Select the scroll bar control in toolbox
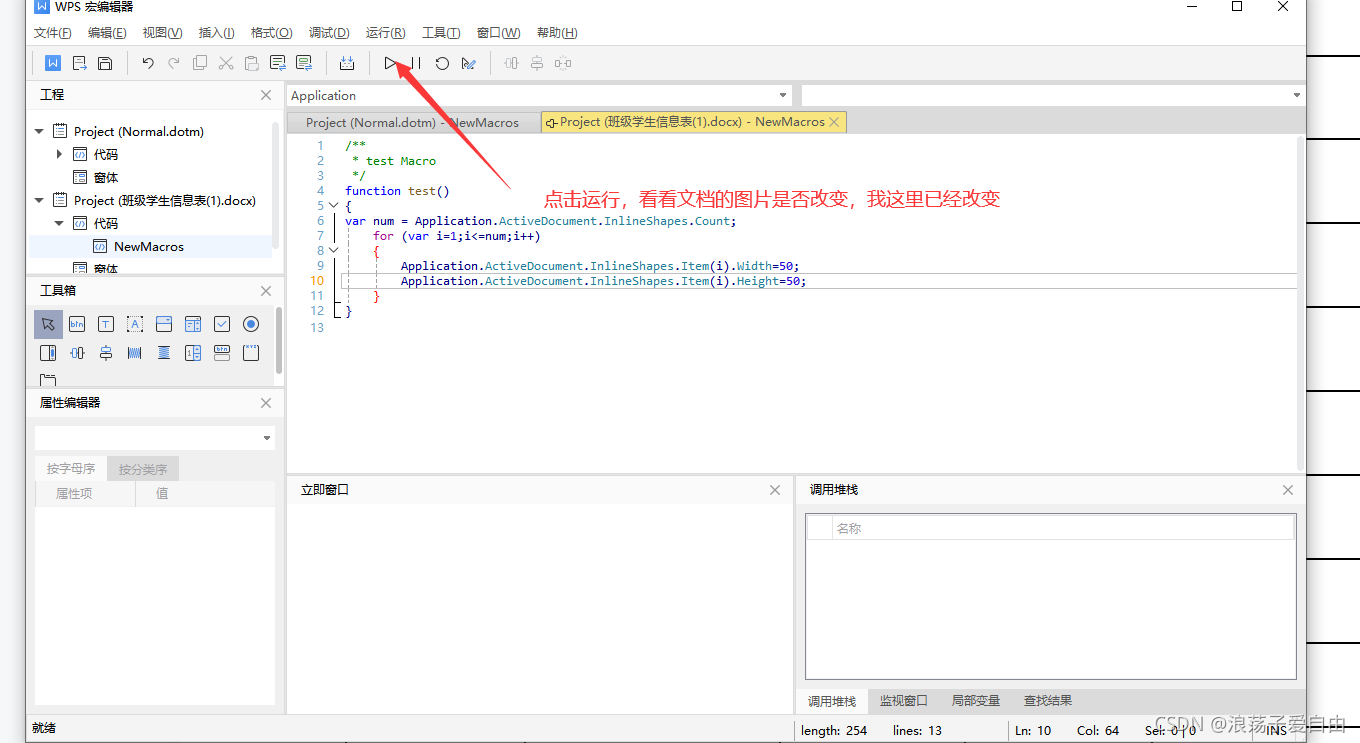Image resolution: width=1360 pixels, height=743 pixels. [x=48, y=353]
